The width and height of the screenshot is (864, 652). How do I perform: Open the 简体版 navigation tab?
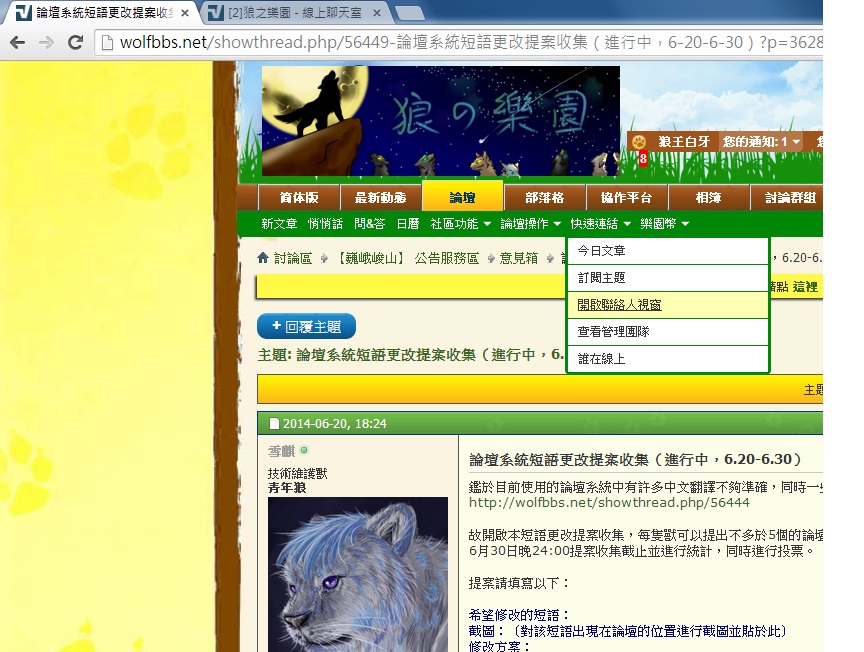pos(299,197)
